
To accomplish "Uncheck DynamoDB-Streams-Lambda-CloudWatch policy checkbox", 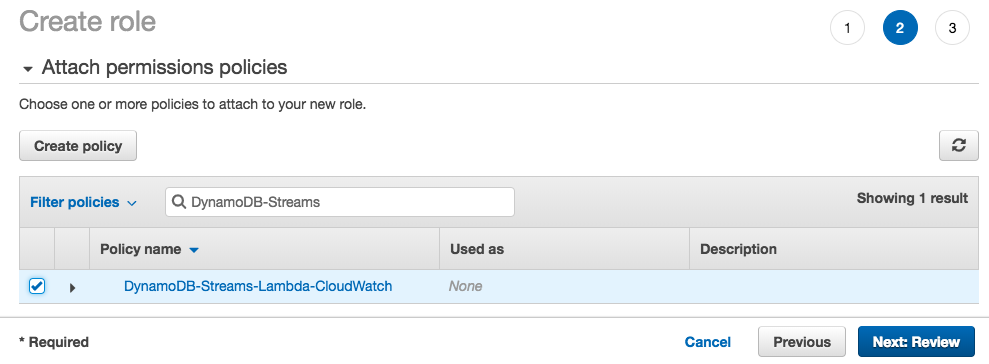I will 37,286.
